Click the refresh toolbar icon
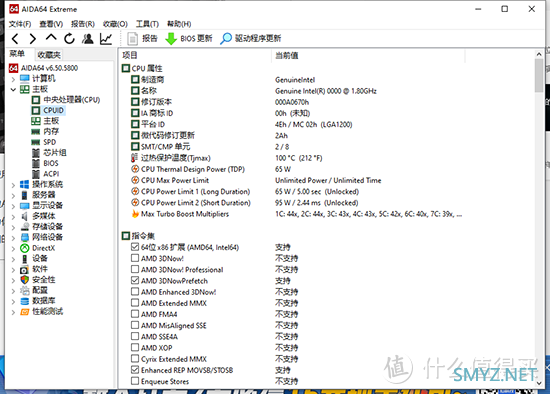The width and height of the screenshot is (550, 394). click(69, 39)
